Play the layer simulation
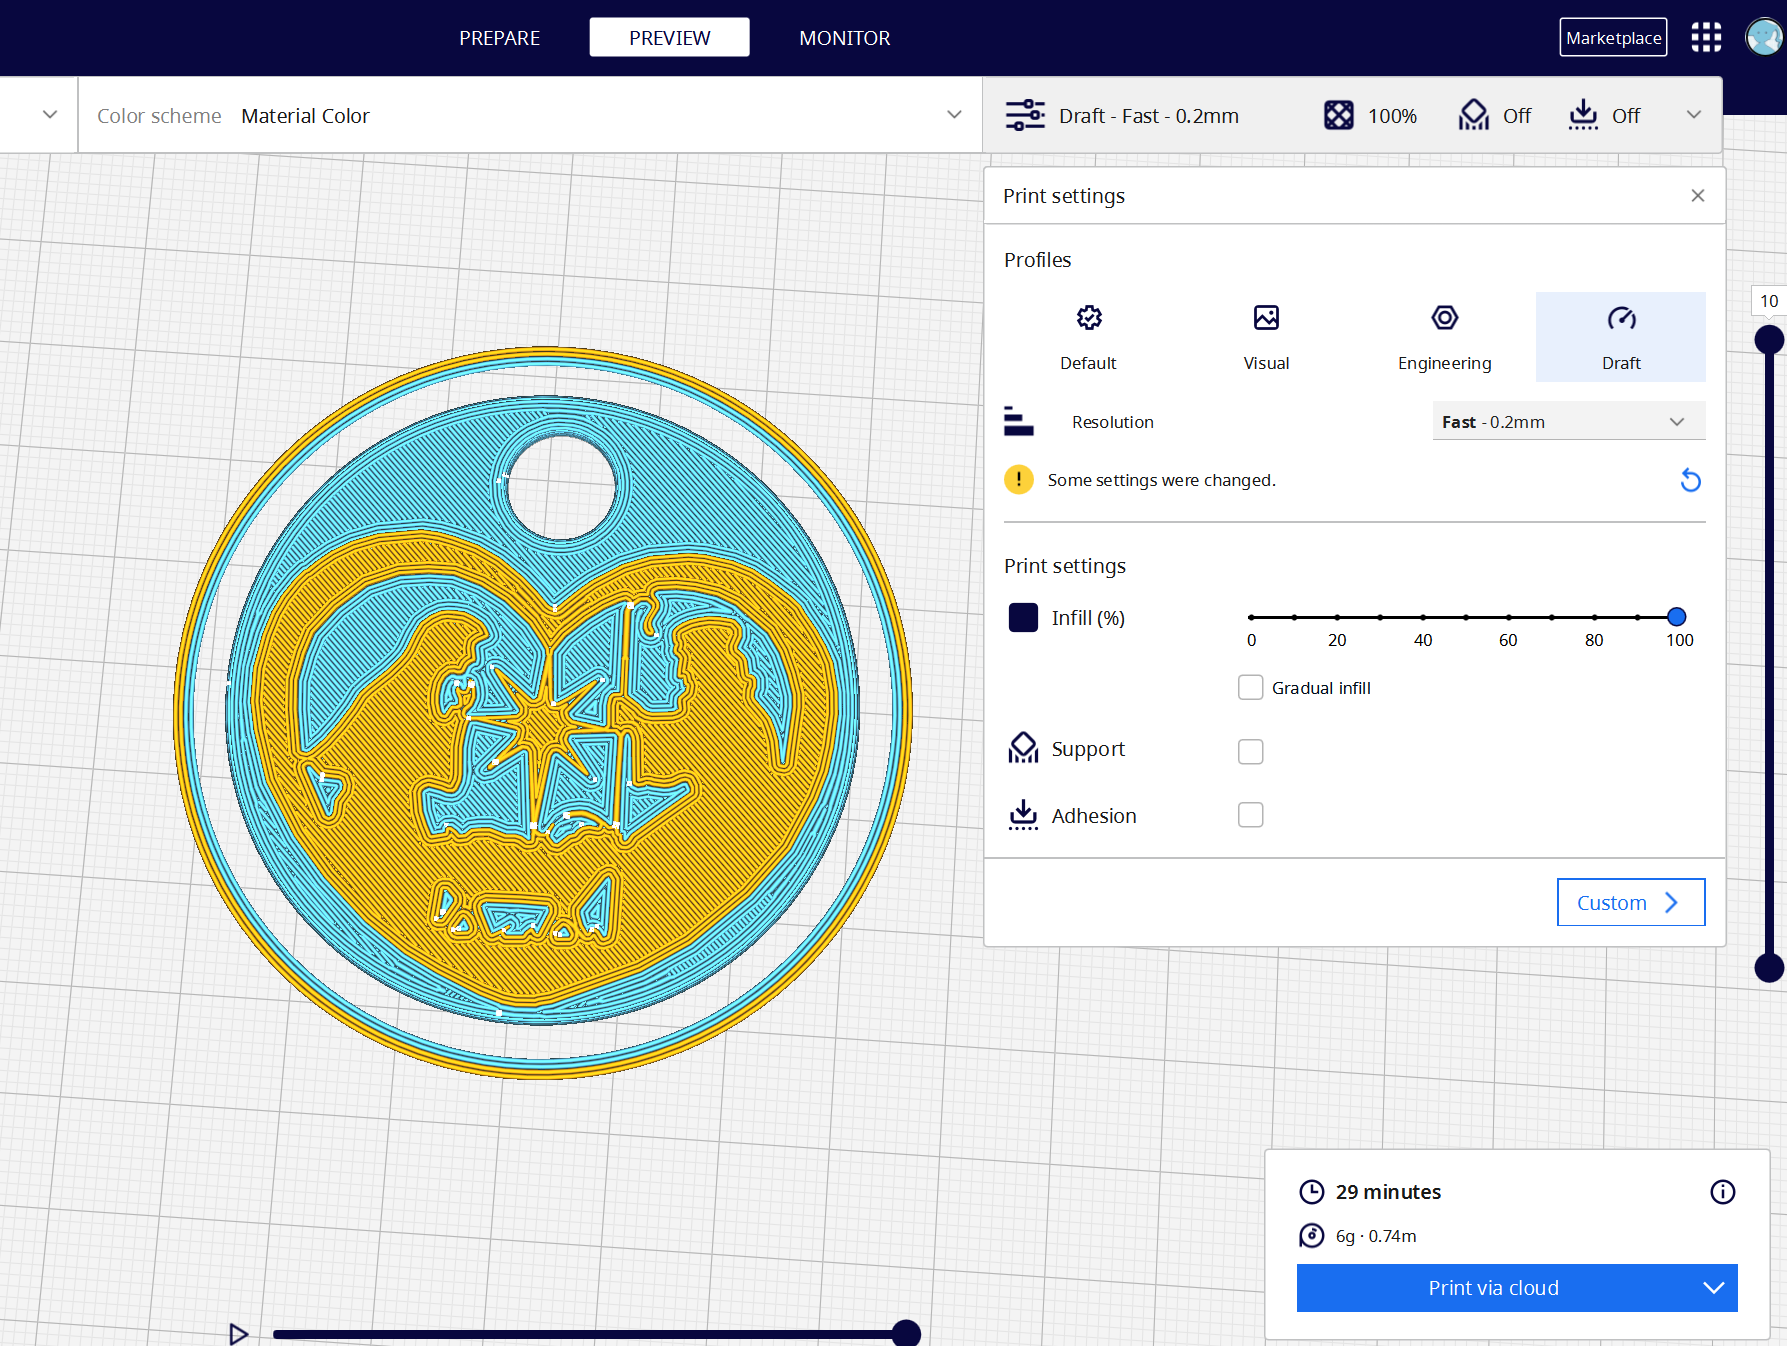The image size is (1787, 1346). [x=238, y=1333]
